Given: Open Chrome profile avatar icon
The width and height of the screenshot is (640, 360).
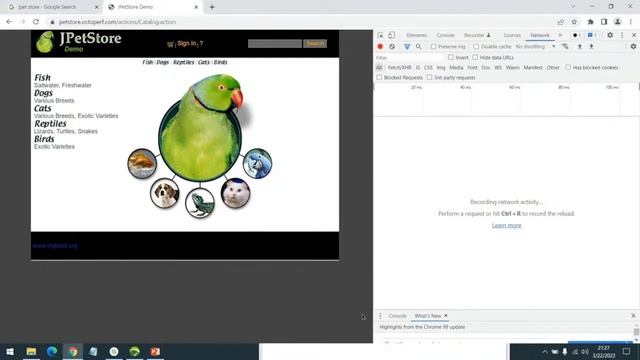Looking at the screenshot, I should (618, 22).
